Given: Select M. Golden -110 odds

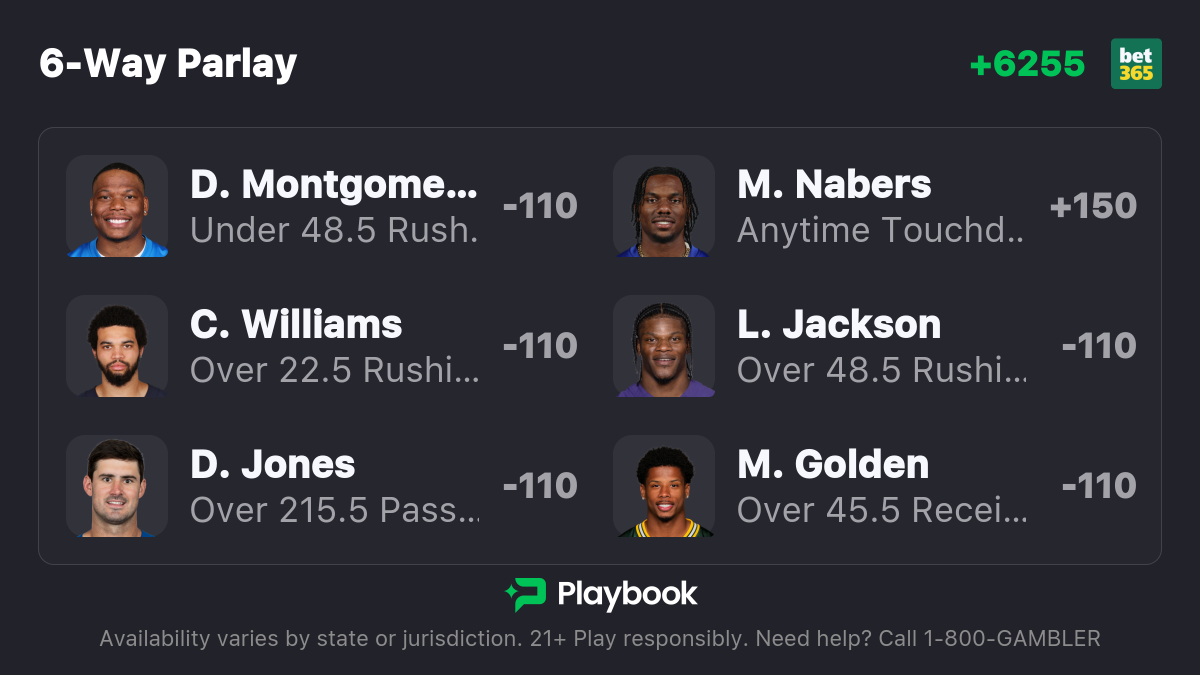Looking at the screenshot, I should pyautogui.click(x=1099, y=486).
